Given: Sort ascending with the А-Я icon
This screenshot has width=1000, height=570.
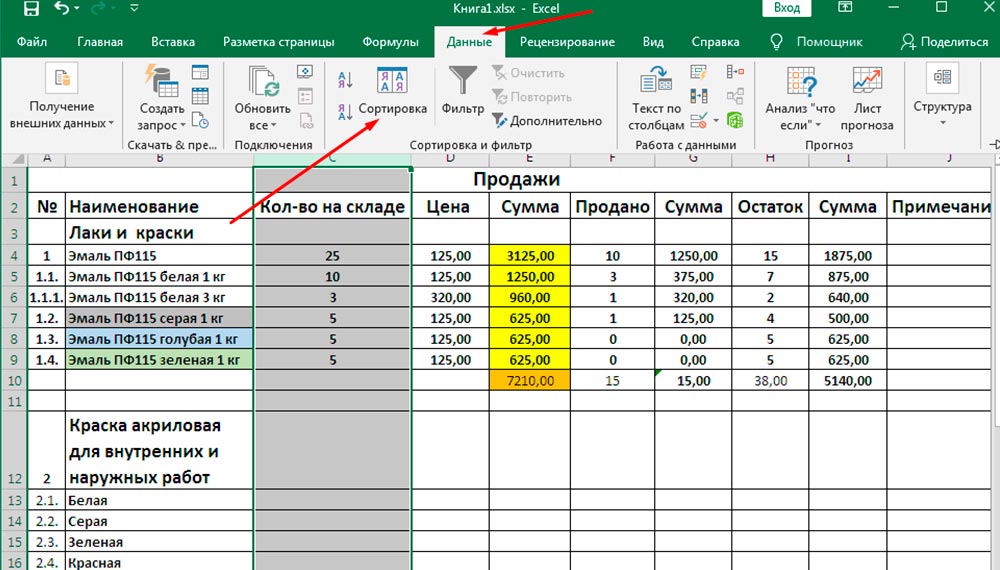Looking at the screenshot, I should 345,80.
